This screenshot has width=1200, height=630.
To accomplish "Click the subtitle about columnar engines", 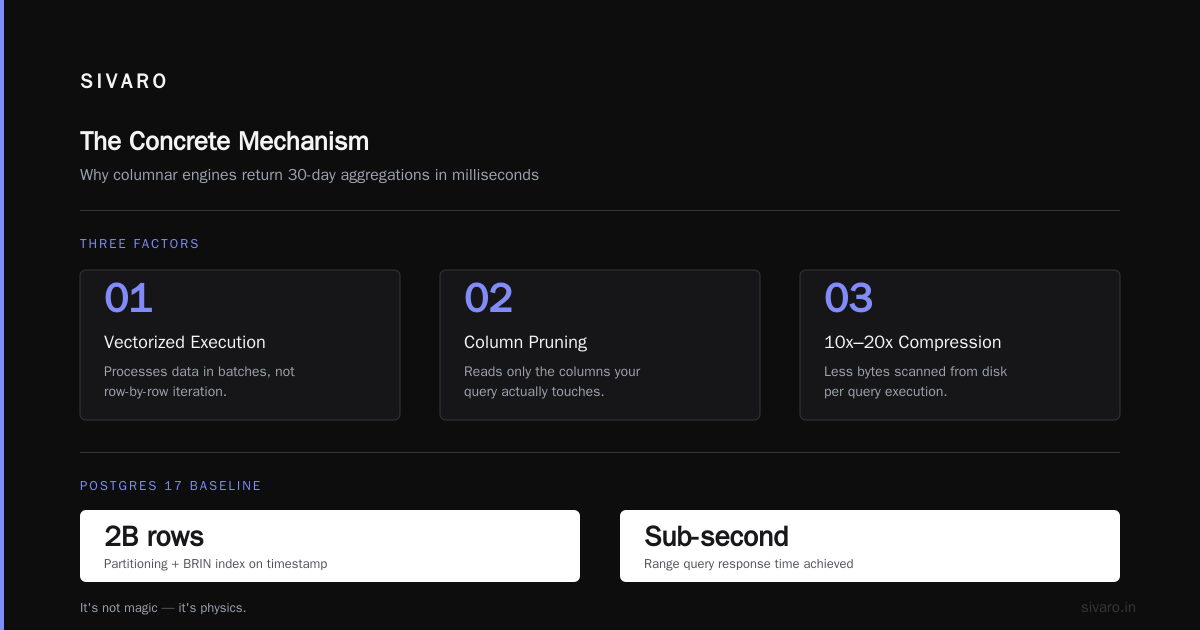I will click(309, 175).
